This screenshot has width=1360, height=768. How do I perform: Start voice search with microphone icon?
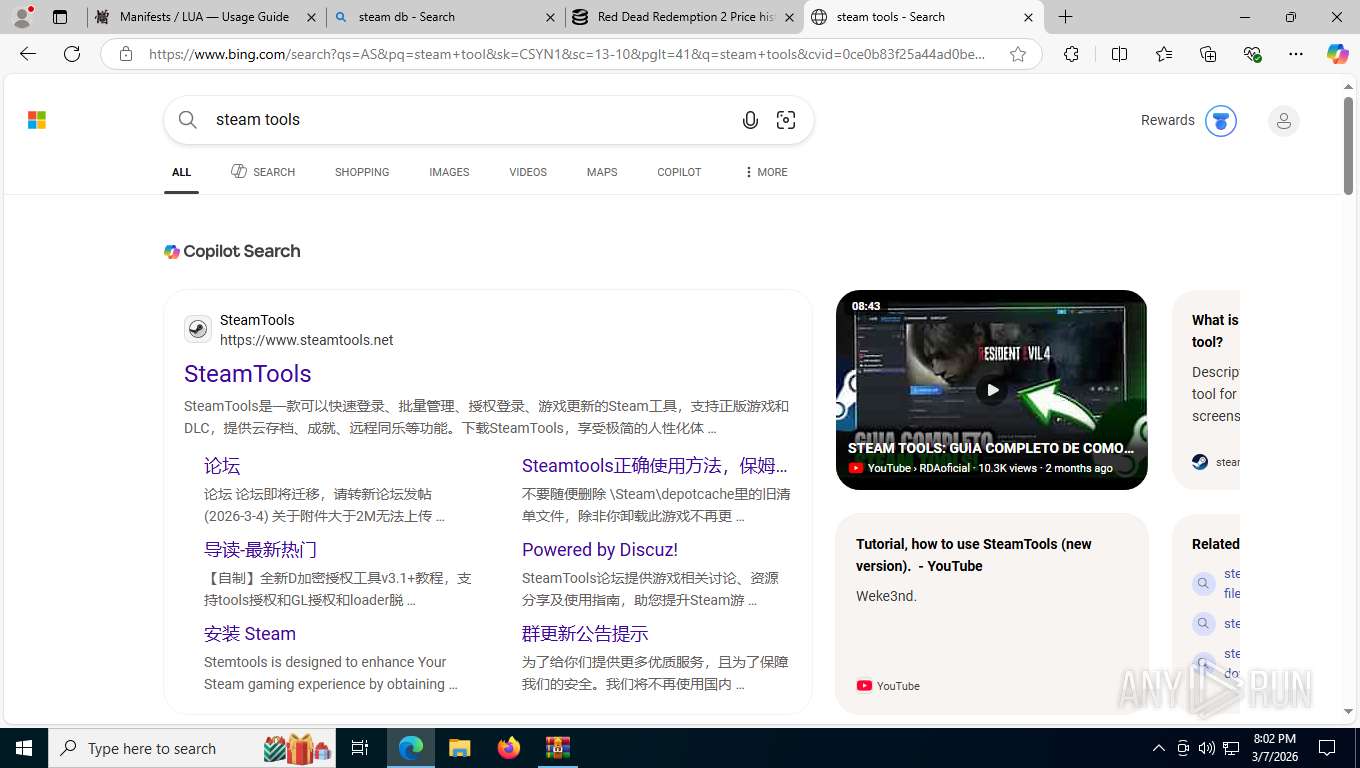click(x=750, y=120)
